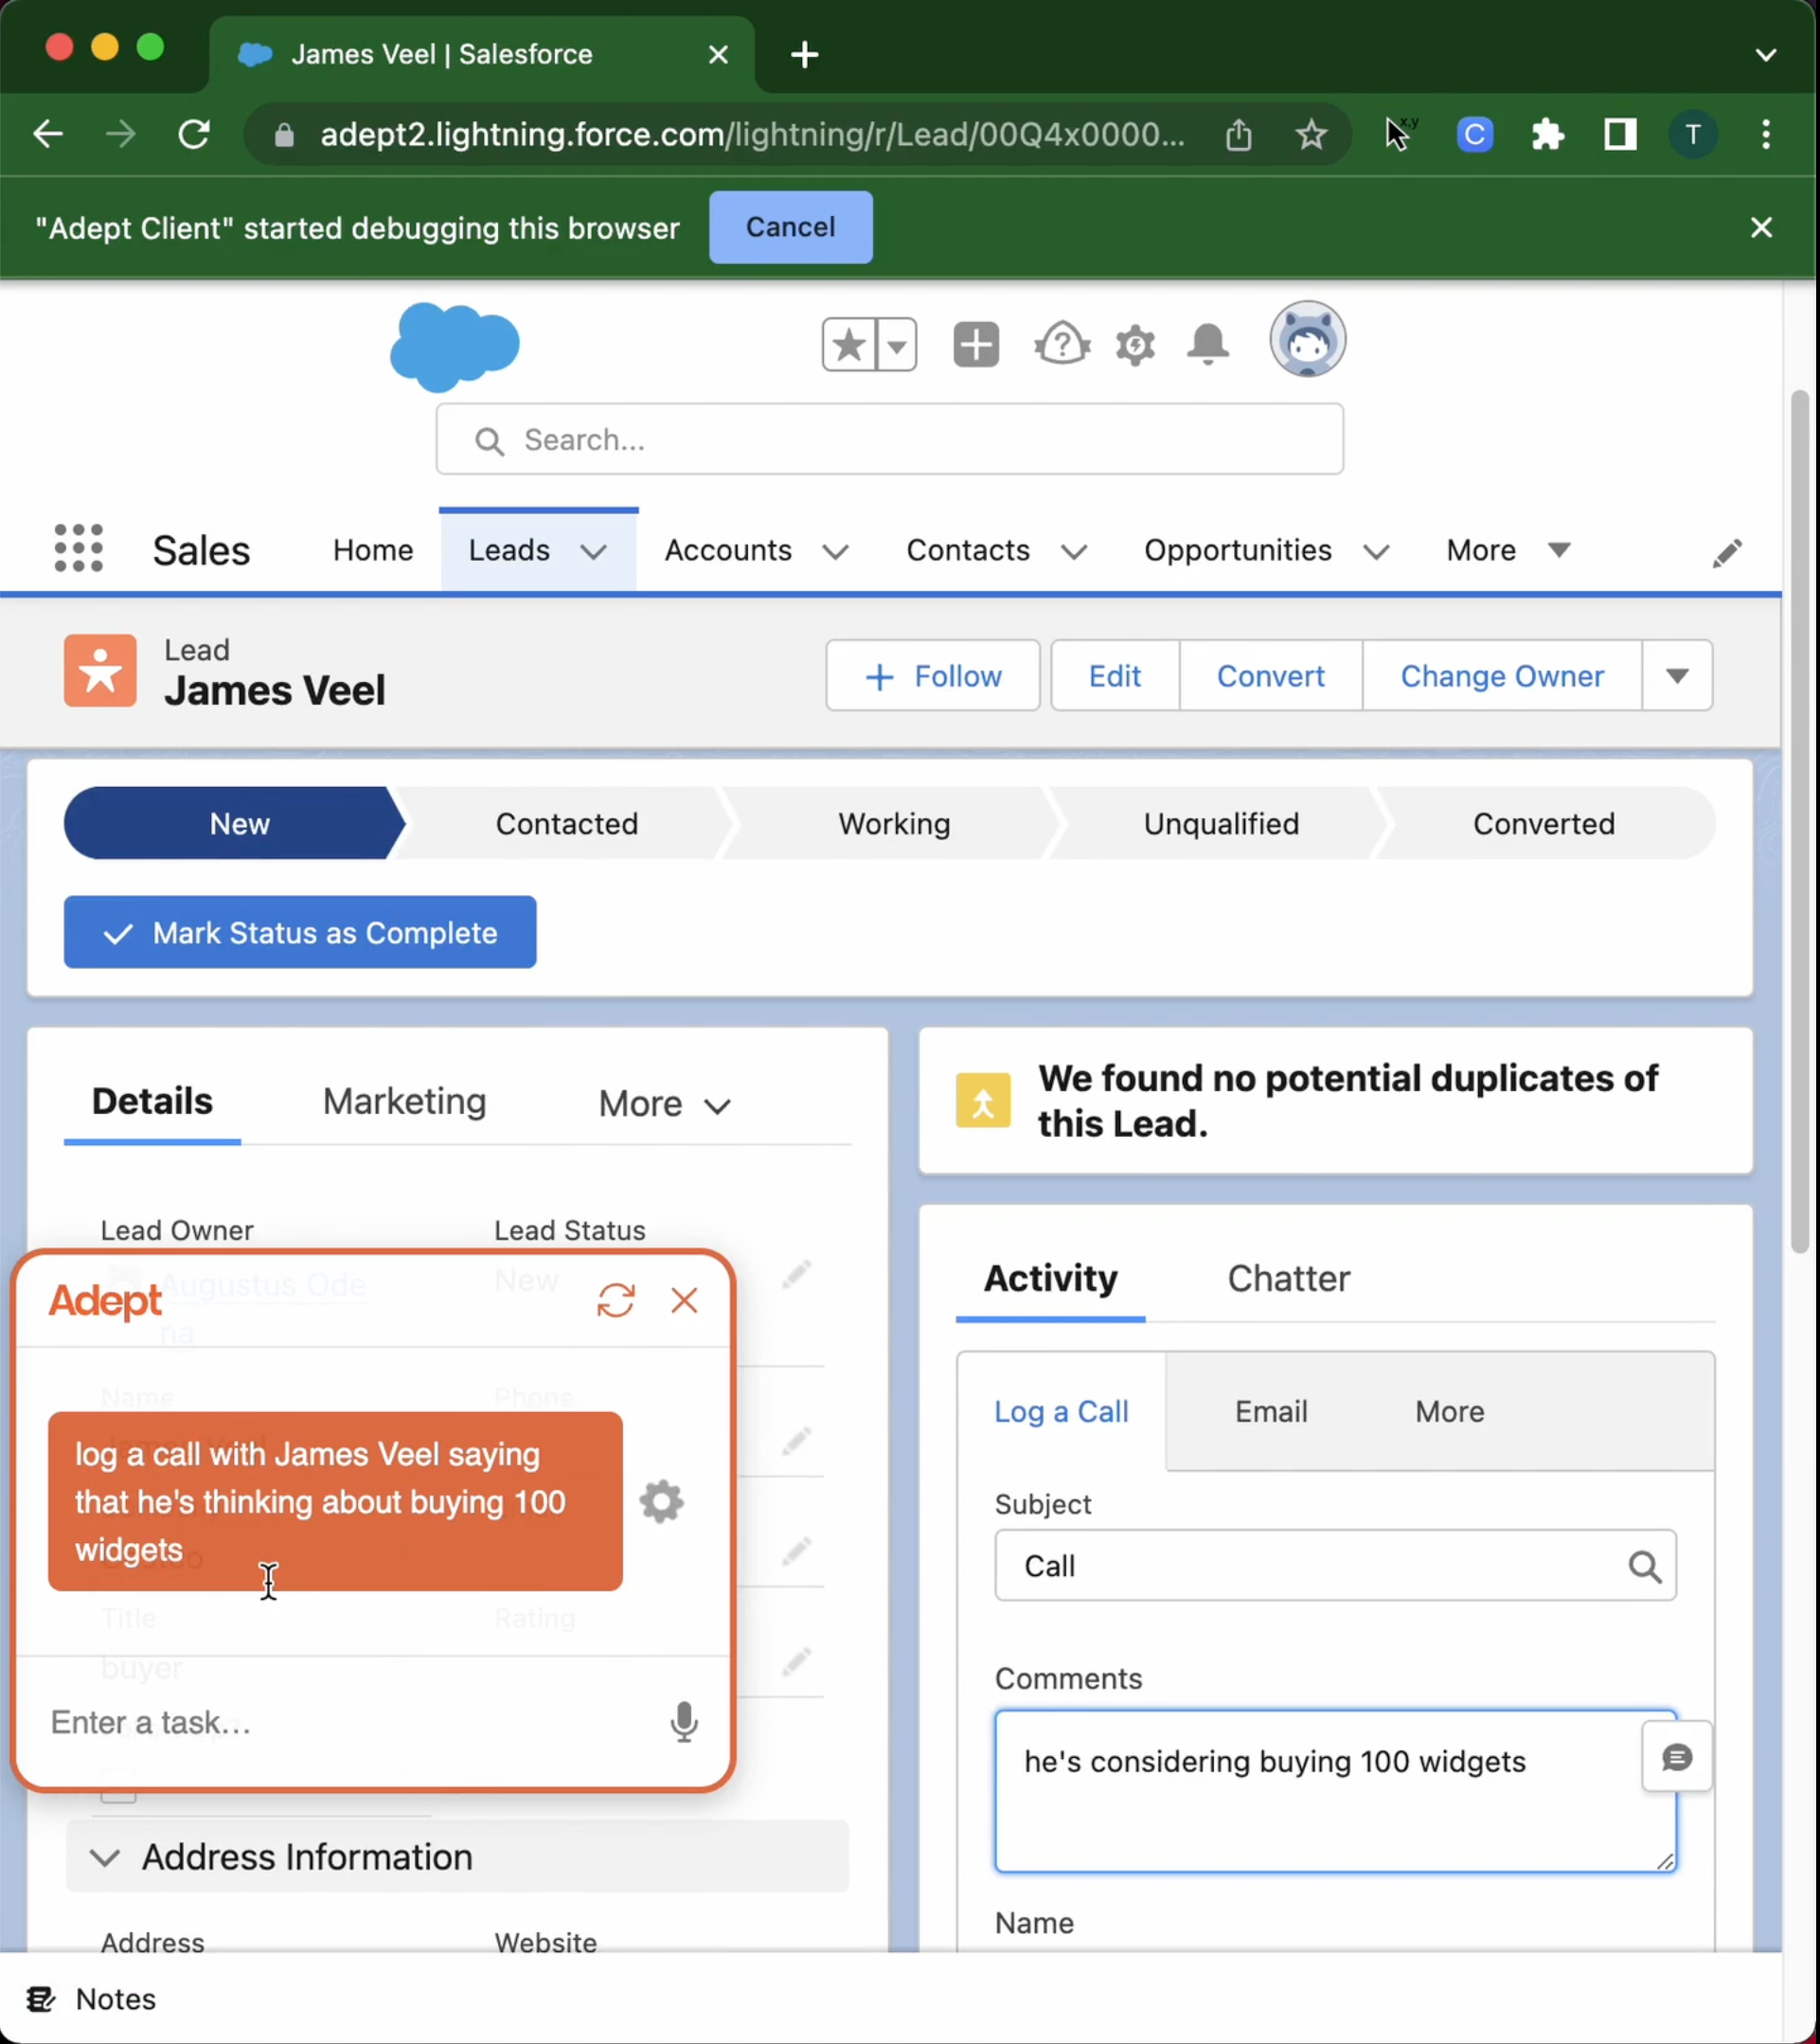Open more lead actions dropdown arrow
The width and height of the screenshot is (1820, 2044).
click(x=1677, y=676)
